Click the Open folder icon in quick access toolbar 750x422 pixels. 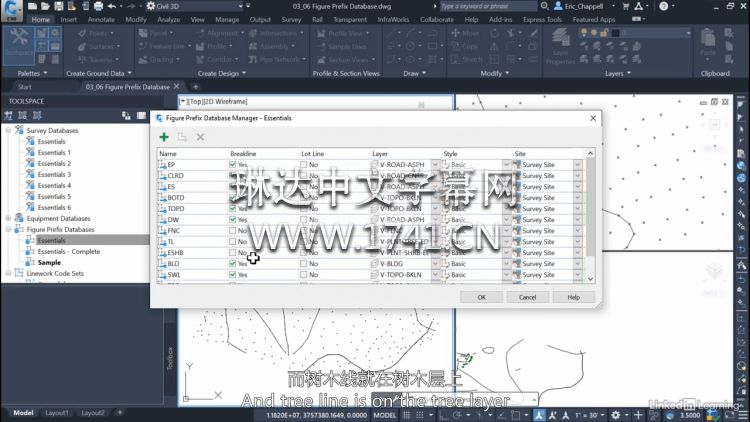(x=45, y=6)
